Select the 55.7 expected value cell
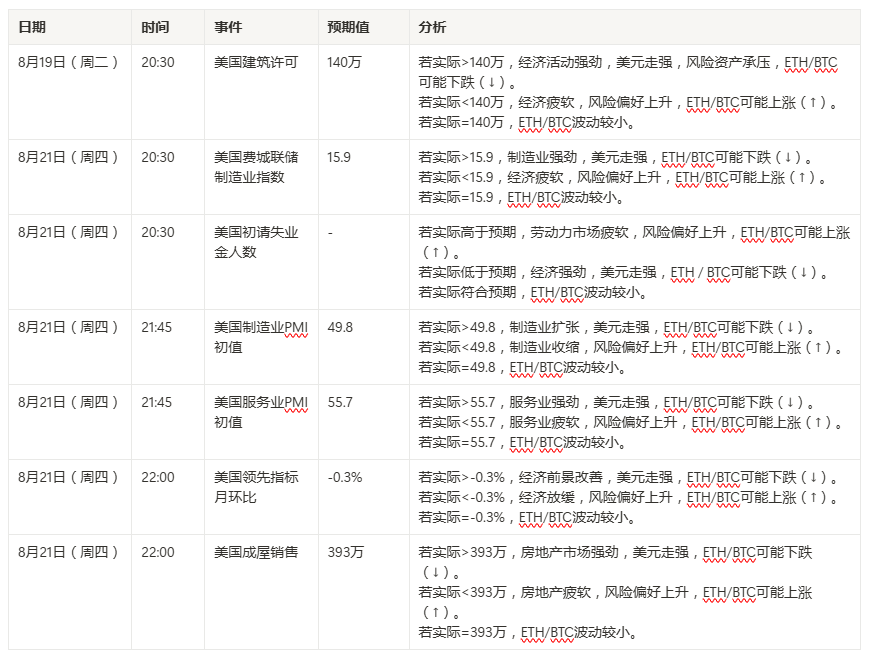 pos(340,402)
